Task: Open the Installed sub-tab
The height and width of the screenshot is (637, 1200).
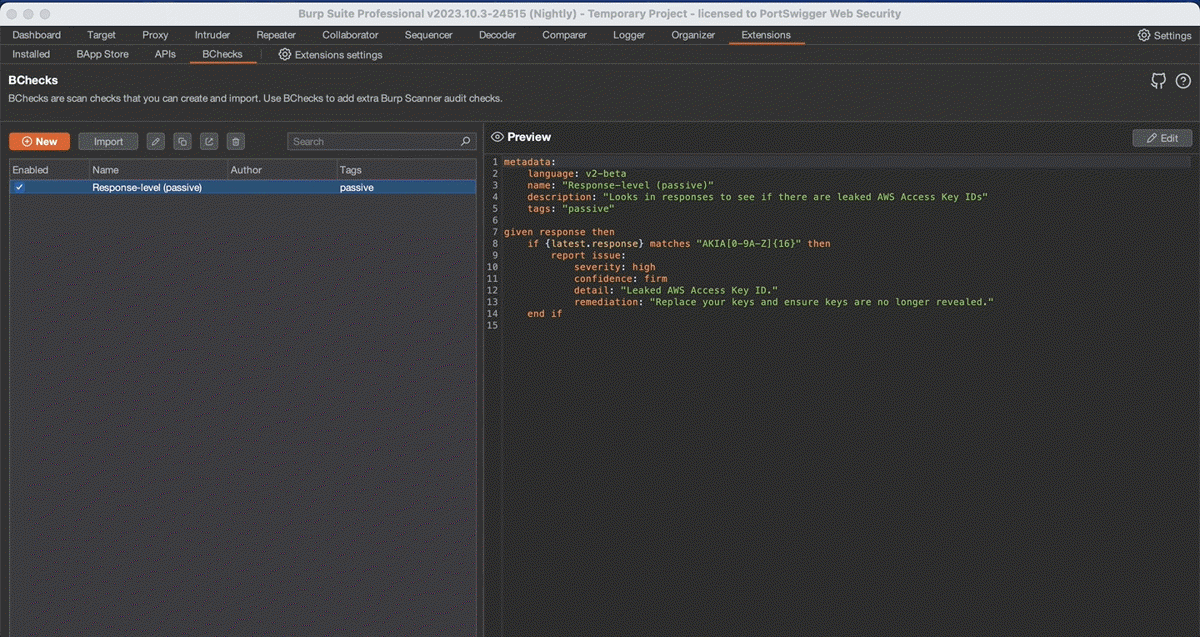Action: coord(31,55)
